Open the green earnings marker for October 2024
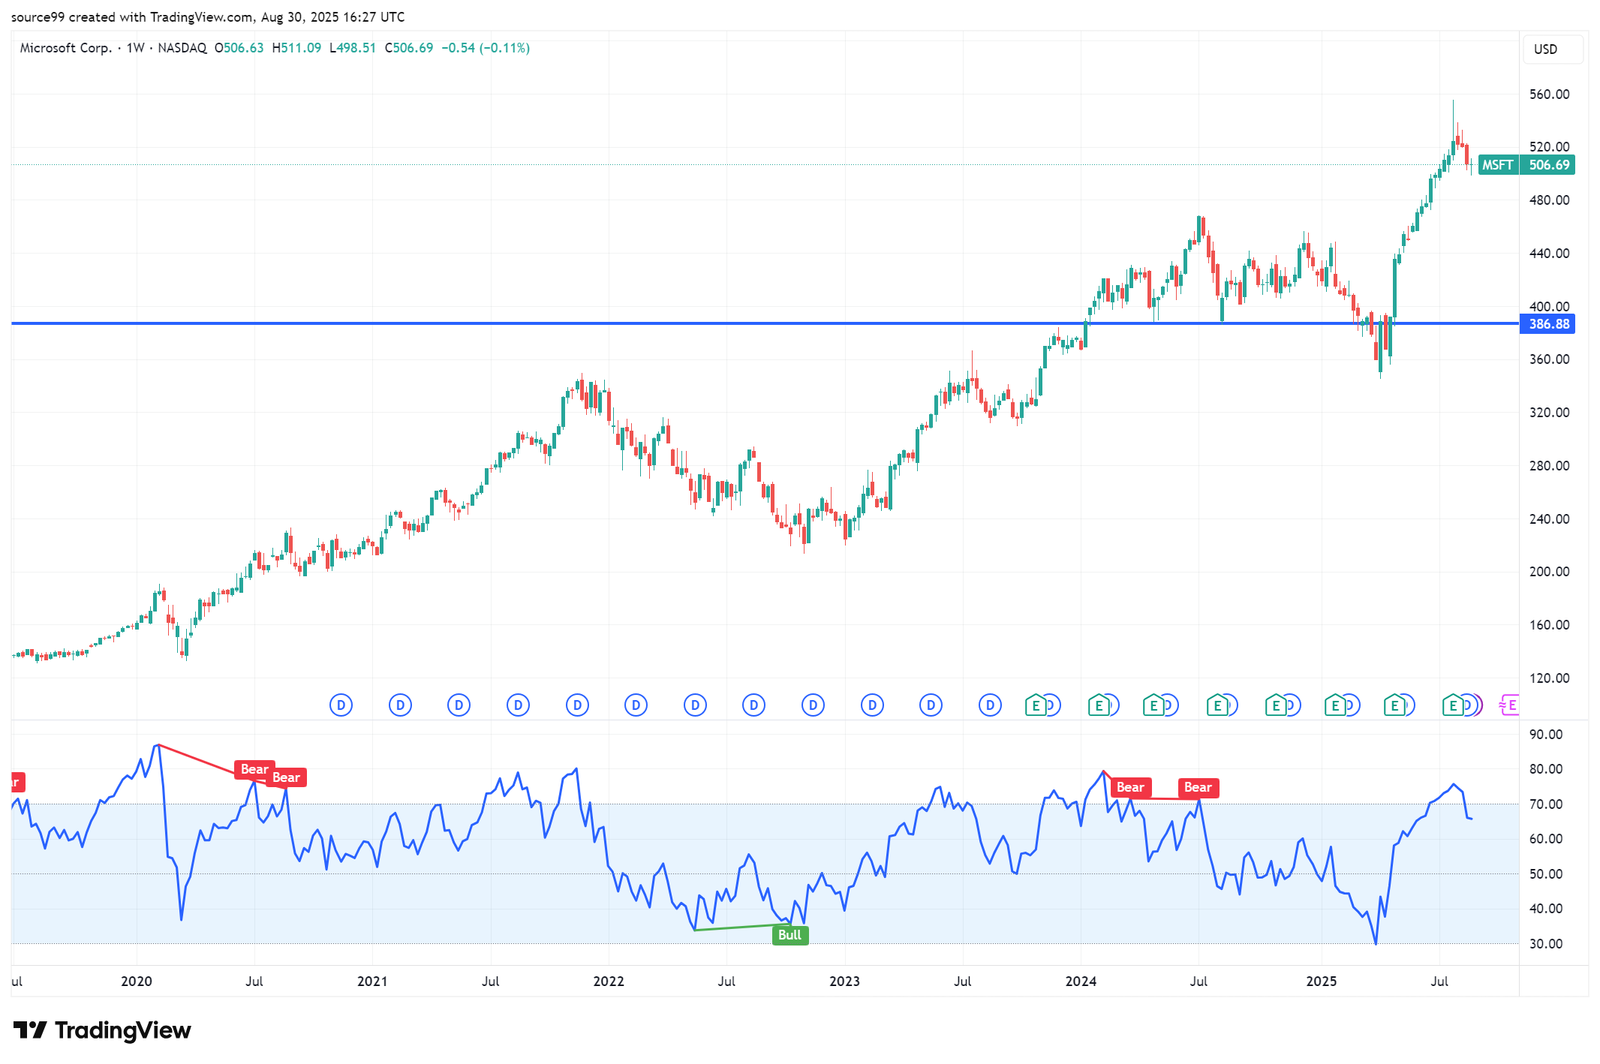1600x1064 pixels. (x=1275, y=705)
